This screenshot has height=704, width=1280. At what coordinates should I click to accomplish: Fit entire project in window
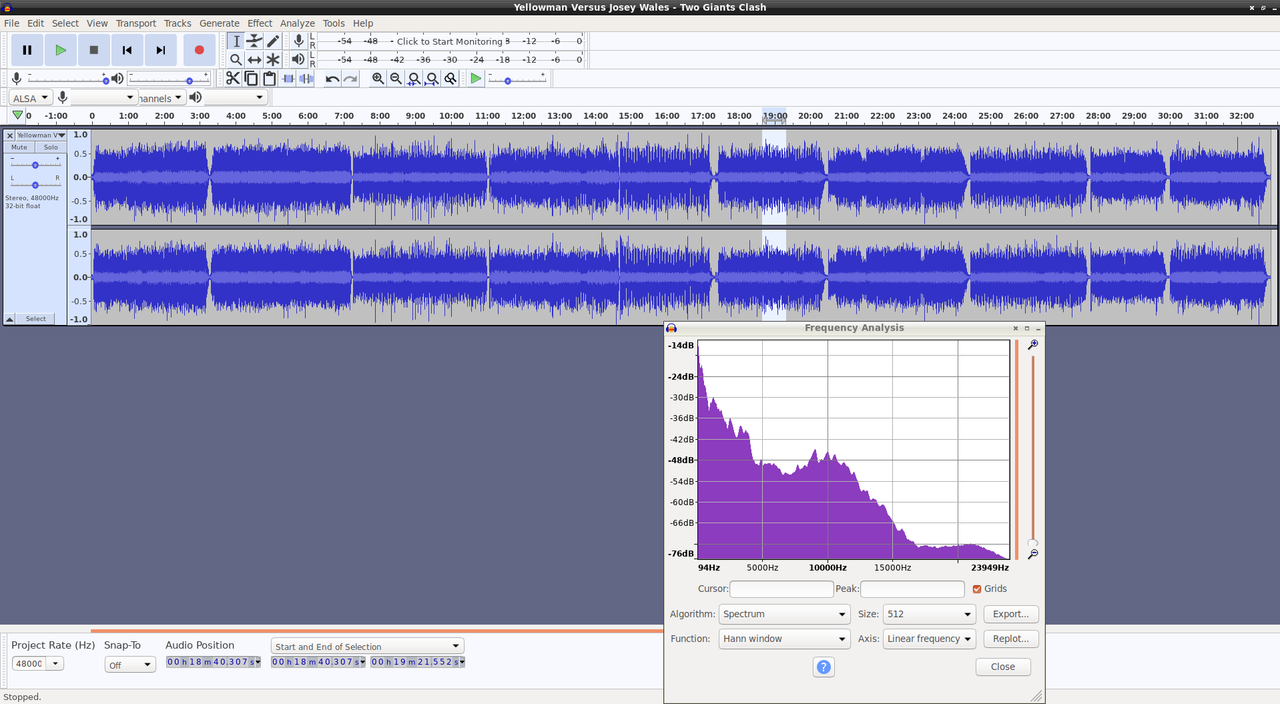click(432, 79)
